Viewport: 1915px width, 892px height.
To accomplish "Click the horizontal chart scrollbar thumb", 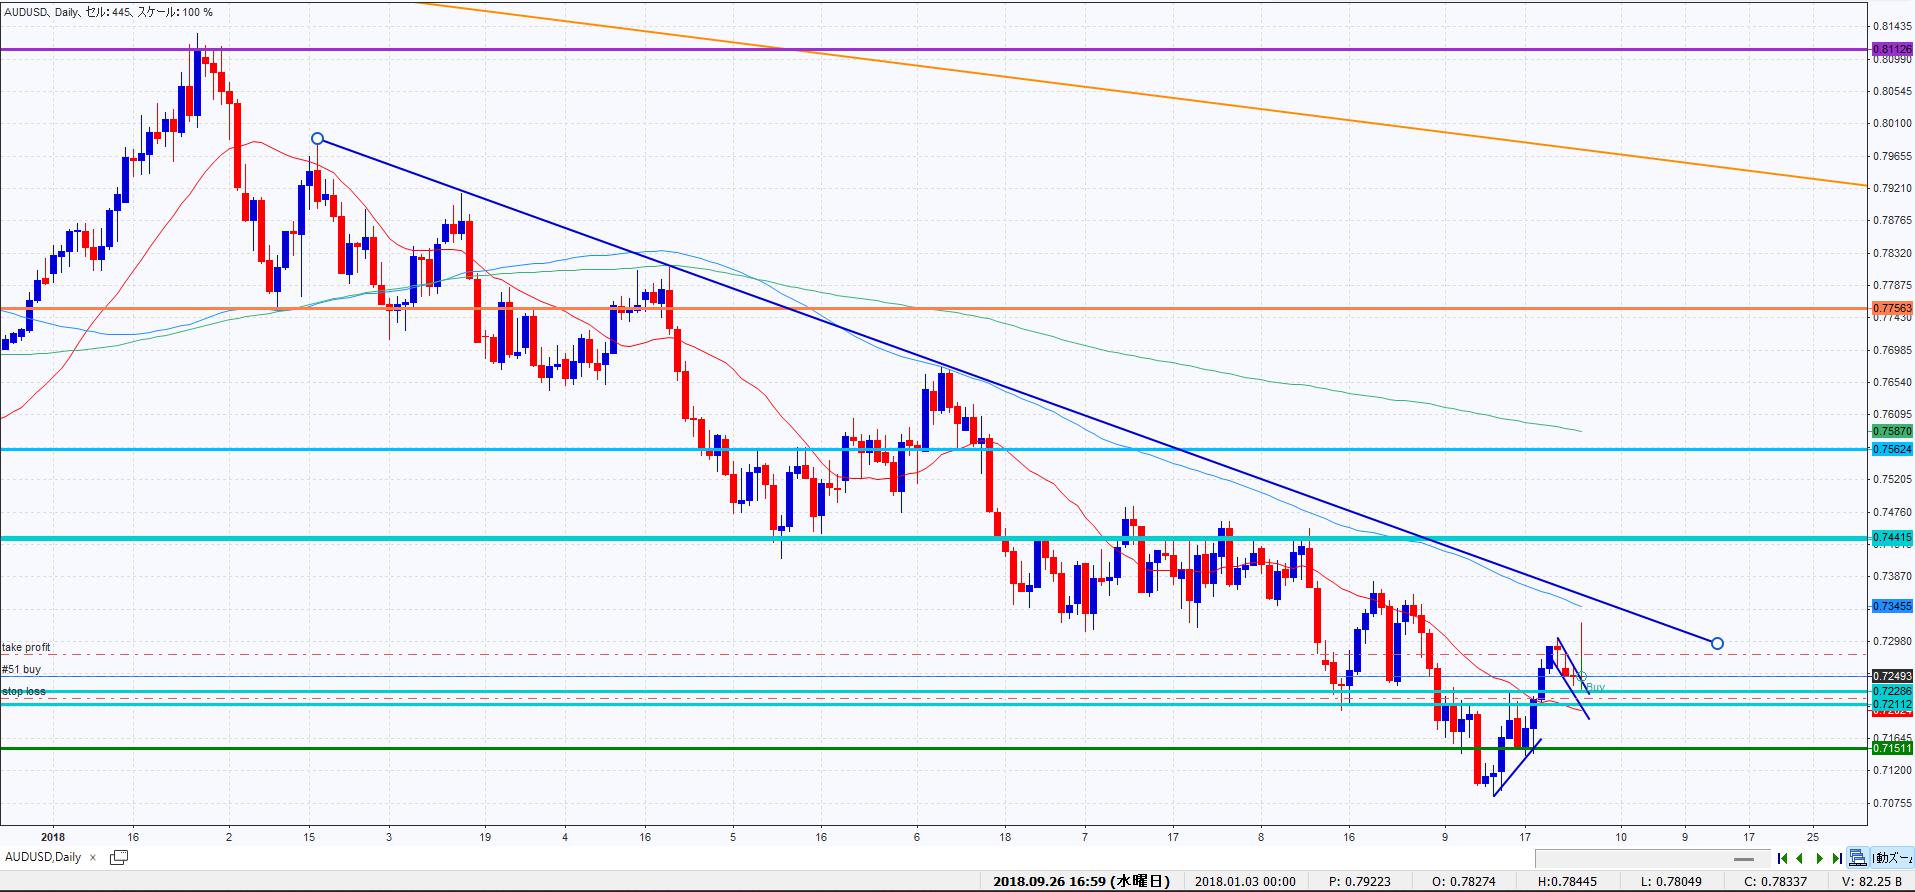I will coord(1744,859).
